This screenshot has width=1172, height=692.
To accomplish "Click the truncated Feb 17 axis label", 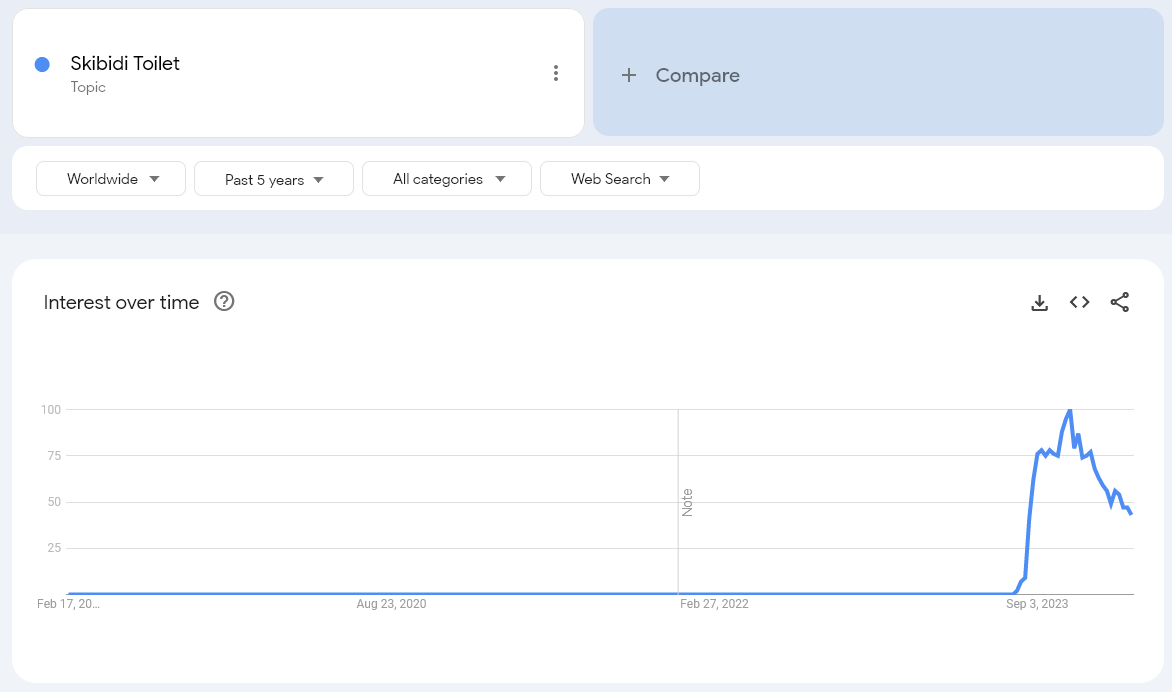I will [68, 604].
